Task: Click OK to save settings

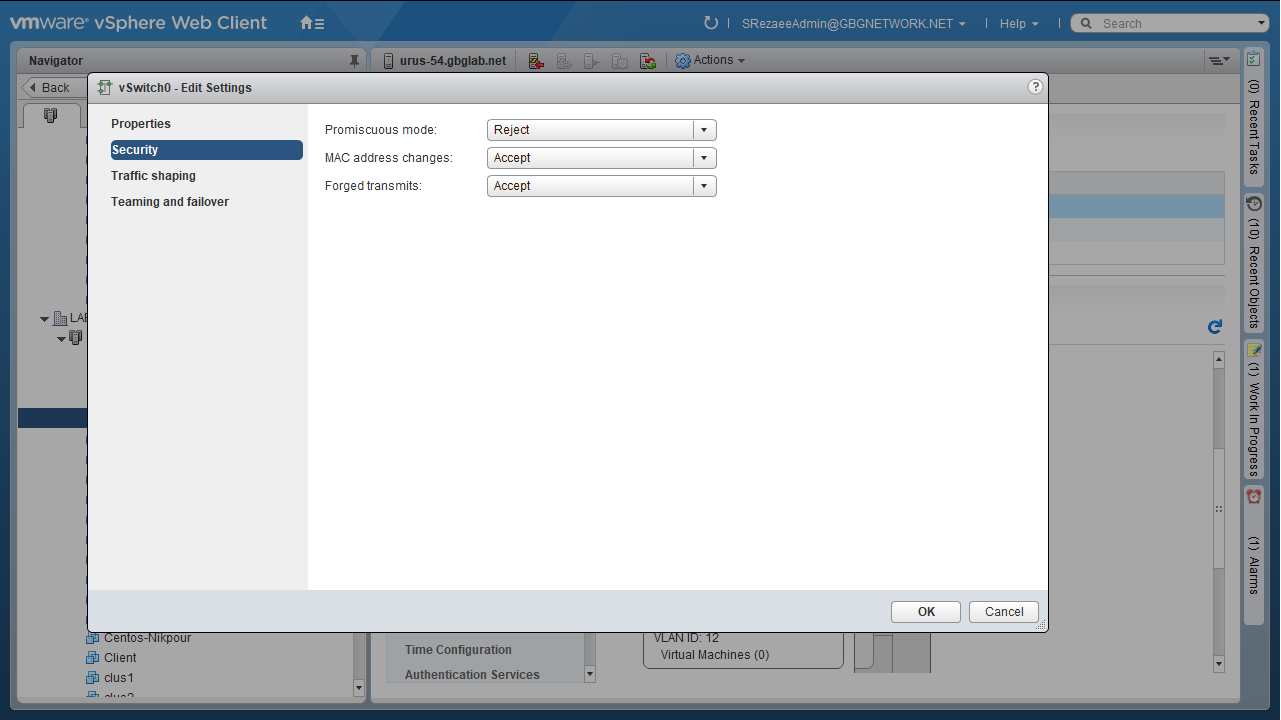Action: point(926,612)
